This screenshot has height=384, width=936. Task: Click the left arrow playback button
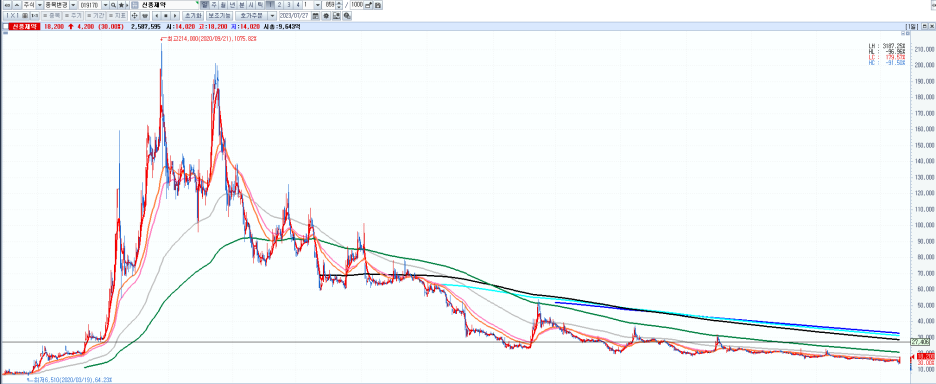[156, 16]
